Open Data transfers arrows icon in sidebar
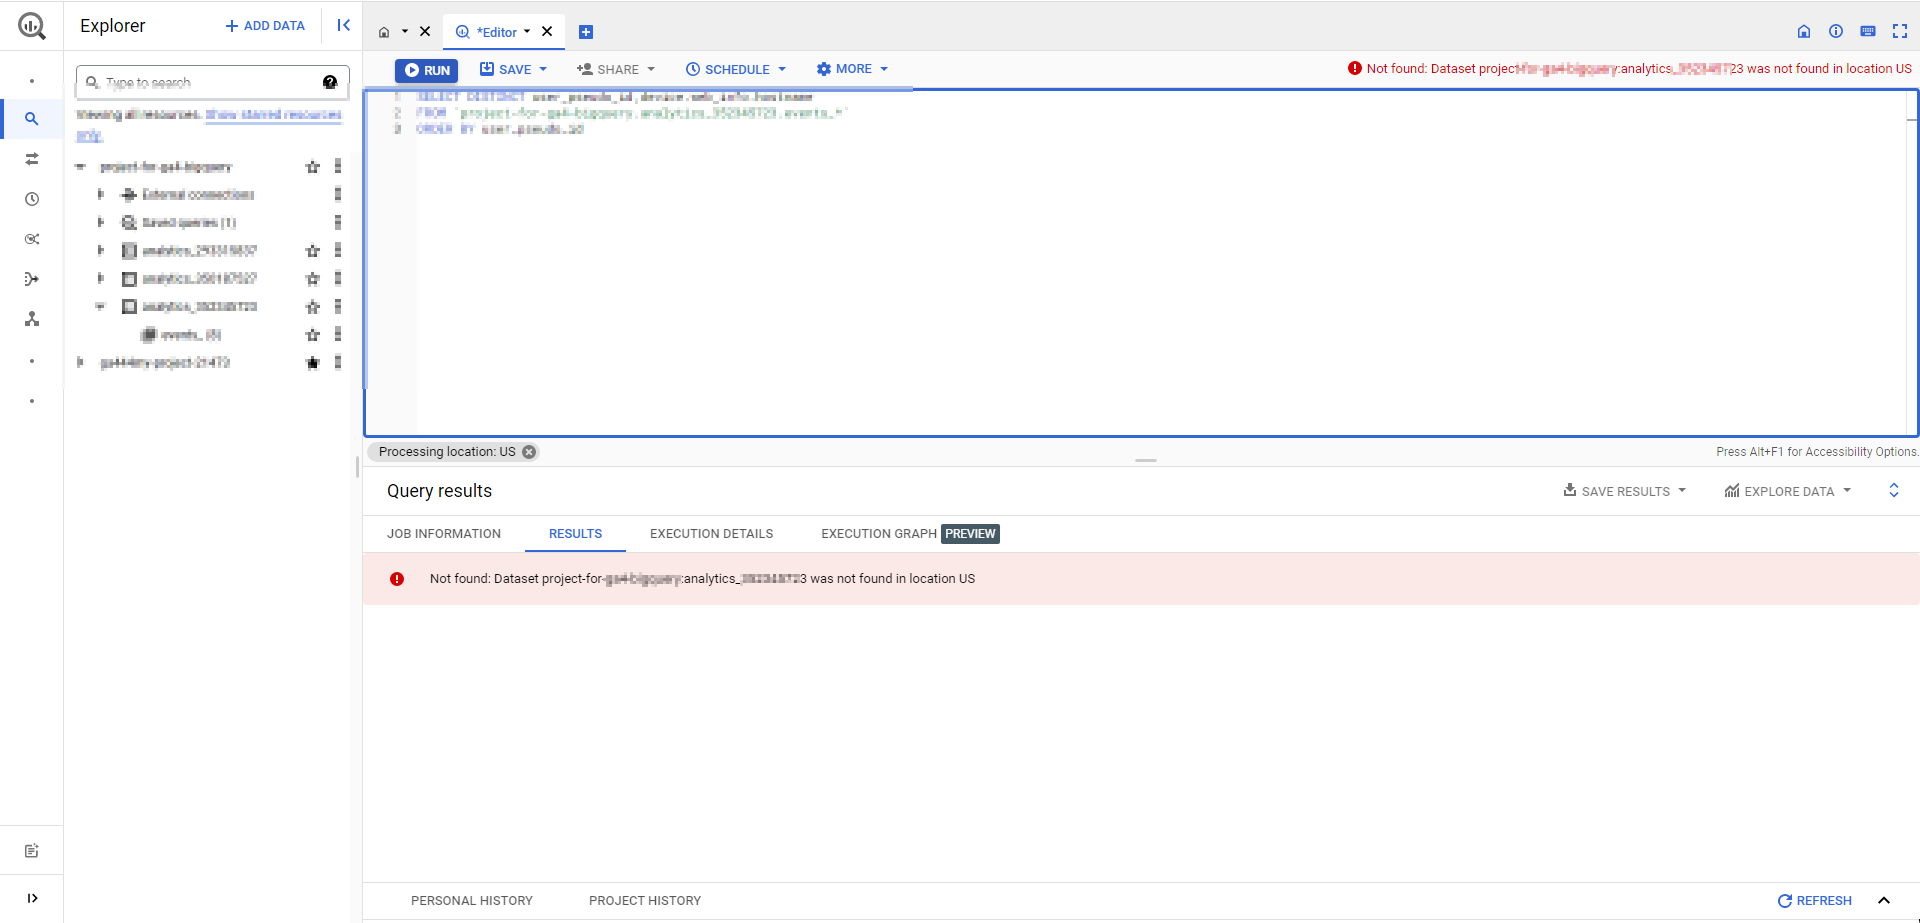1920x923 pixels. [x=32, y=159]
